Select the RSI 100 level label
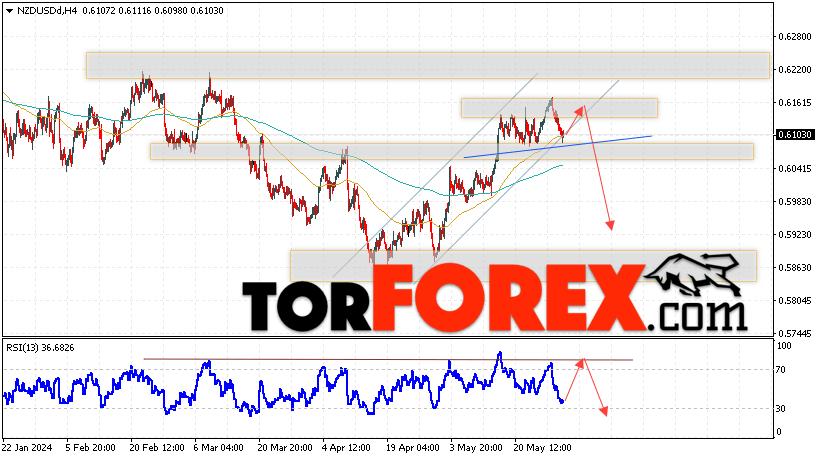This screenshot has height=459, width=819. coord(784,346)
